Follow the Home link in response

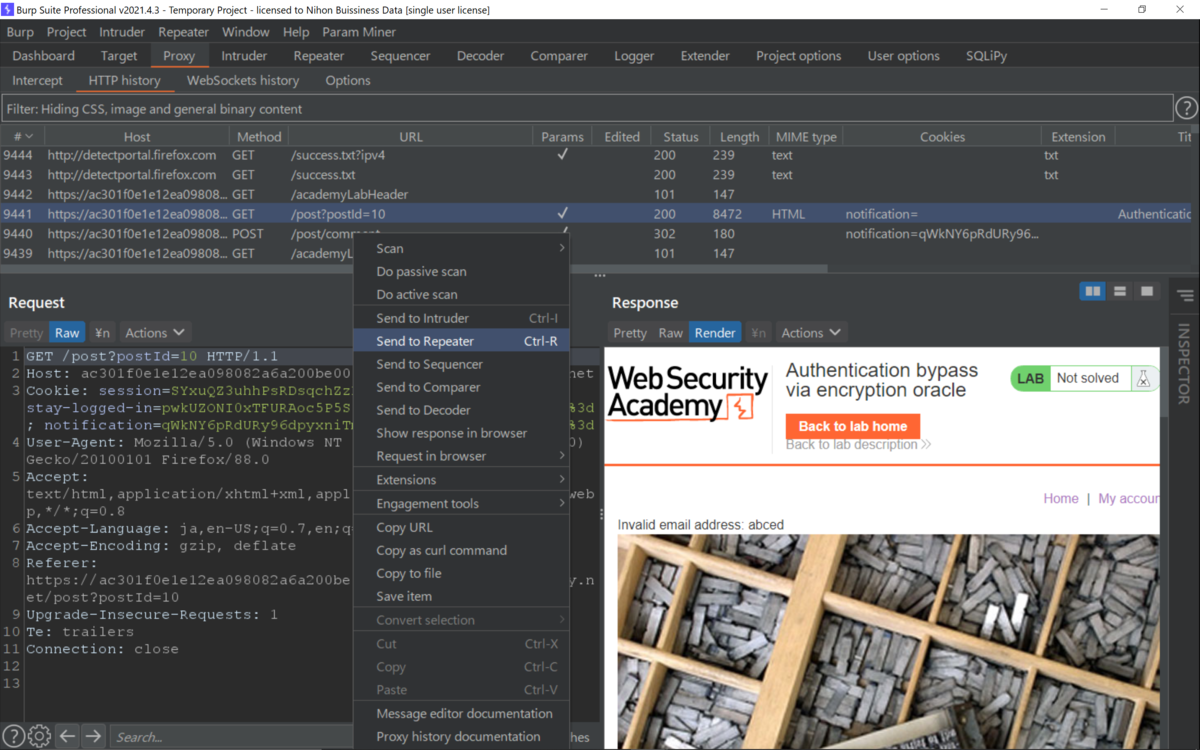(1061, 498)
